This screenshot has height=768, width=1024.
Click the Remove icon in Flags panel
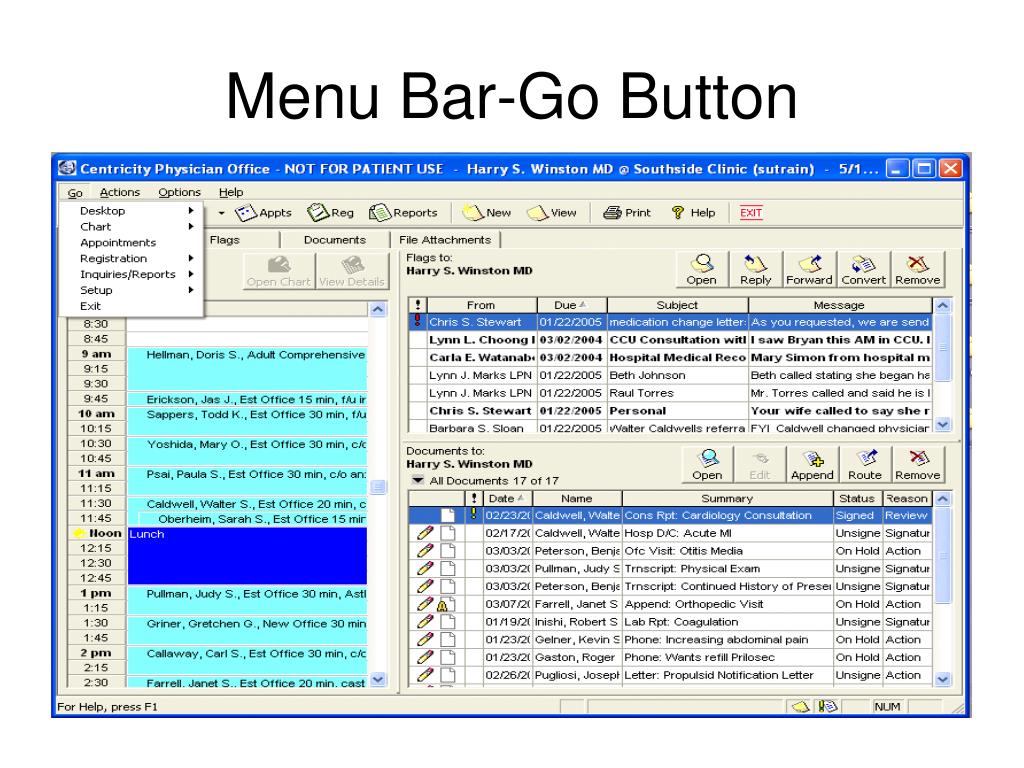pos(918,270)
